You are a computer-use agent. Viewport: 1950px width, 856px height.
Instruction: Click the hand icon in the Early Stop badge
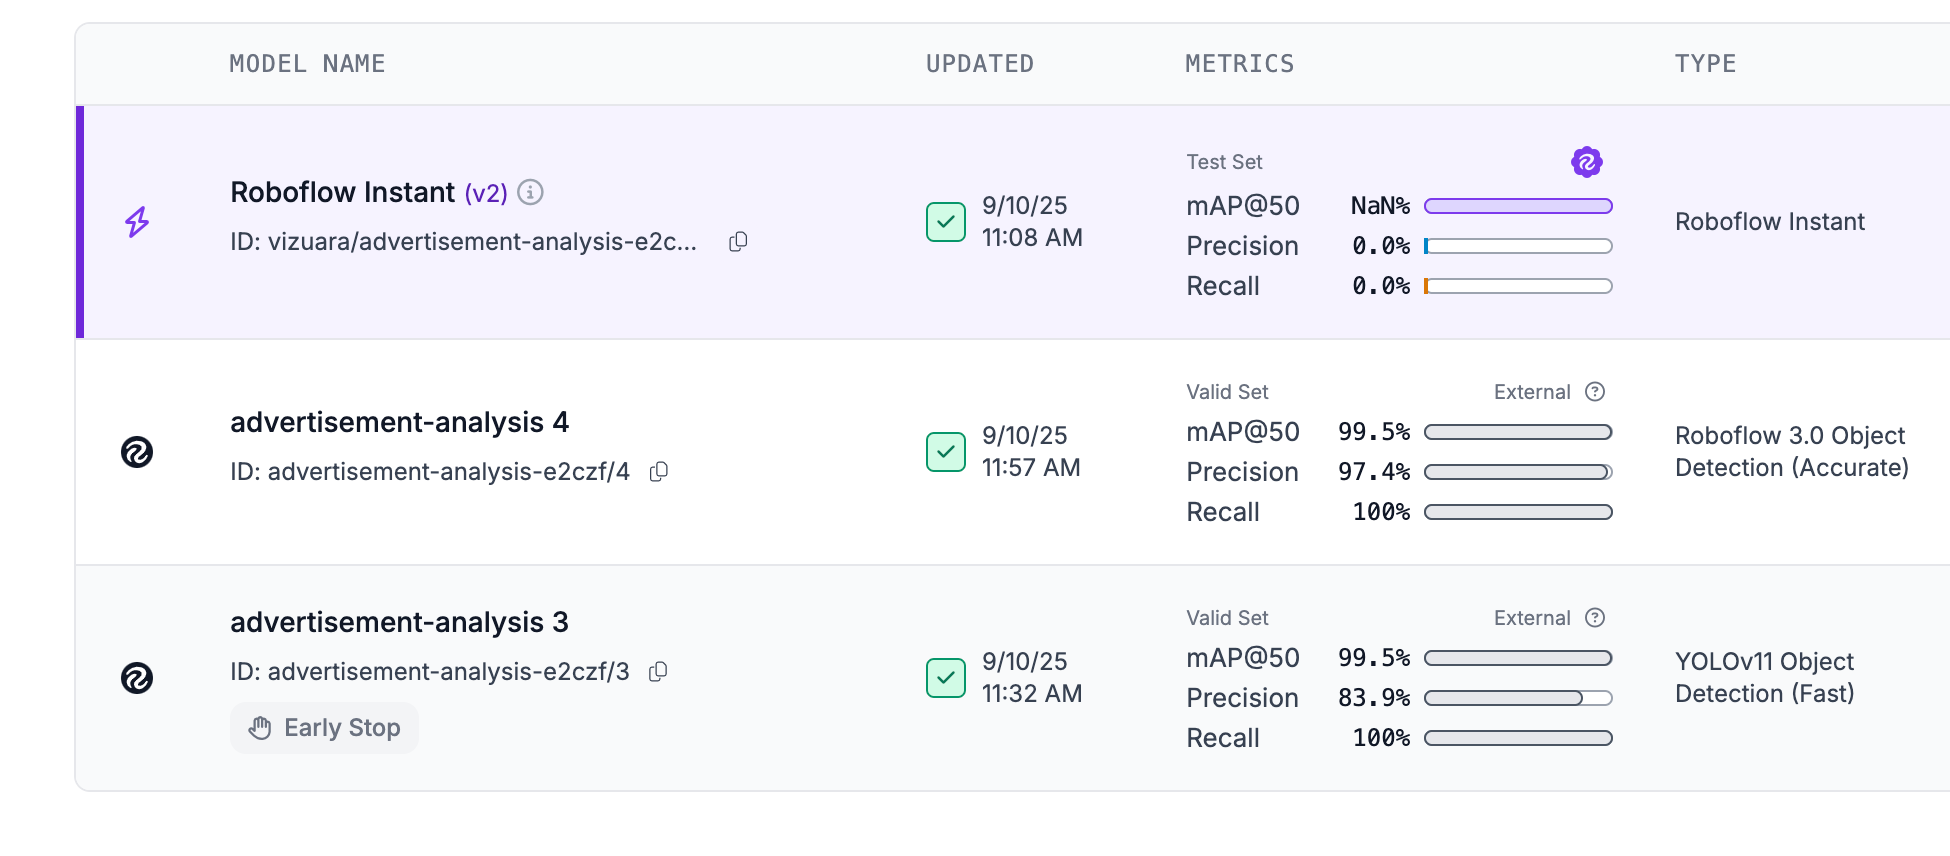click(x=260, y=728)
